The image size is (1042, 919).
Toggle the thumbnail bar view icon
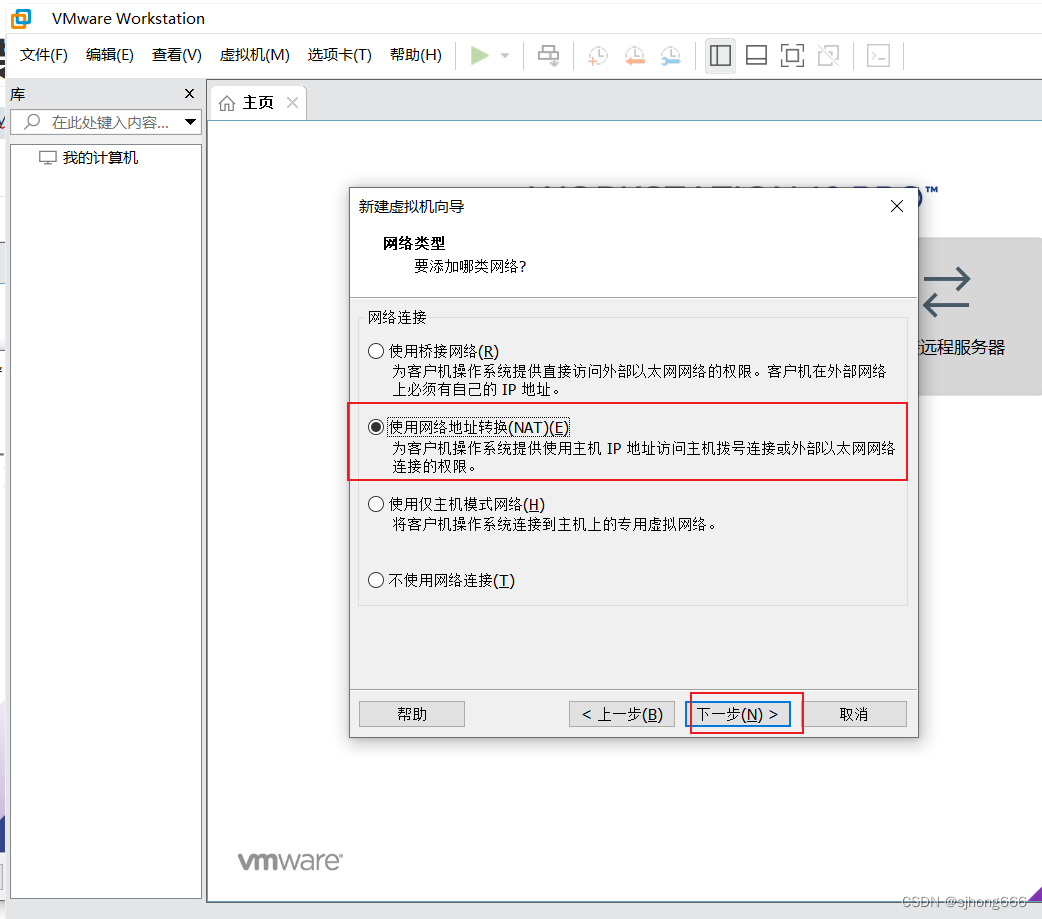[756, 55]
